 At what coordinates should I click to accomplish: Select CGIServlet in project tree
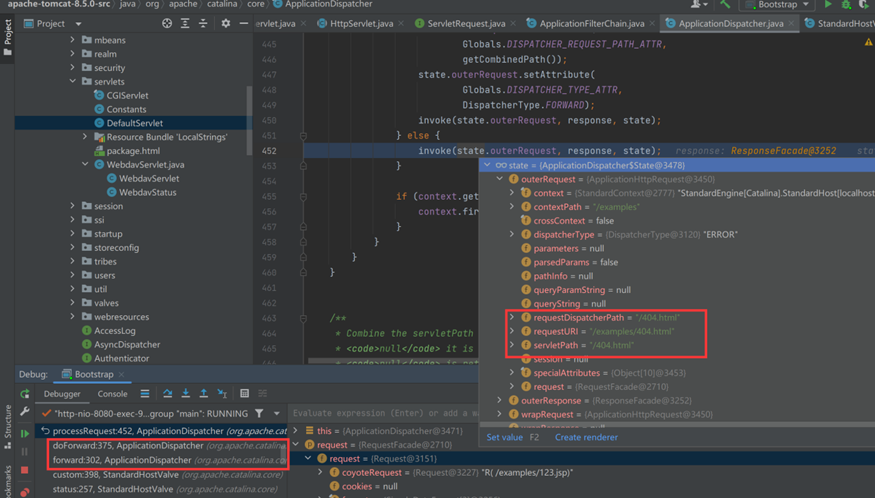click(x=127, y=95)
